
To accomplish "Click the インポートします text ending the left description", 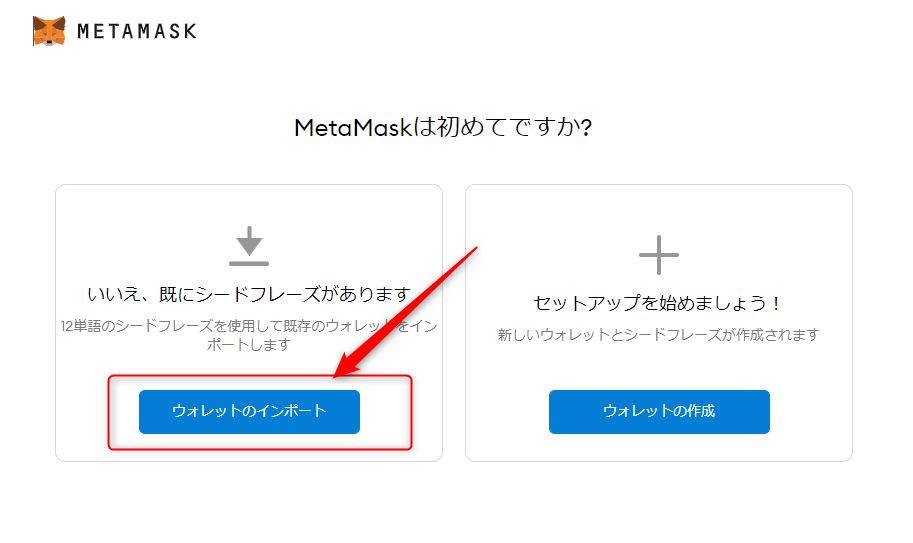I will tap(249, 344).
